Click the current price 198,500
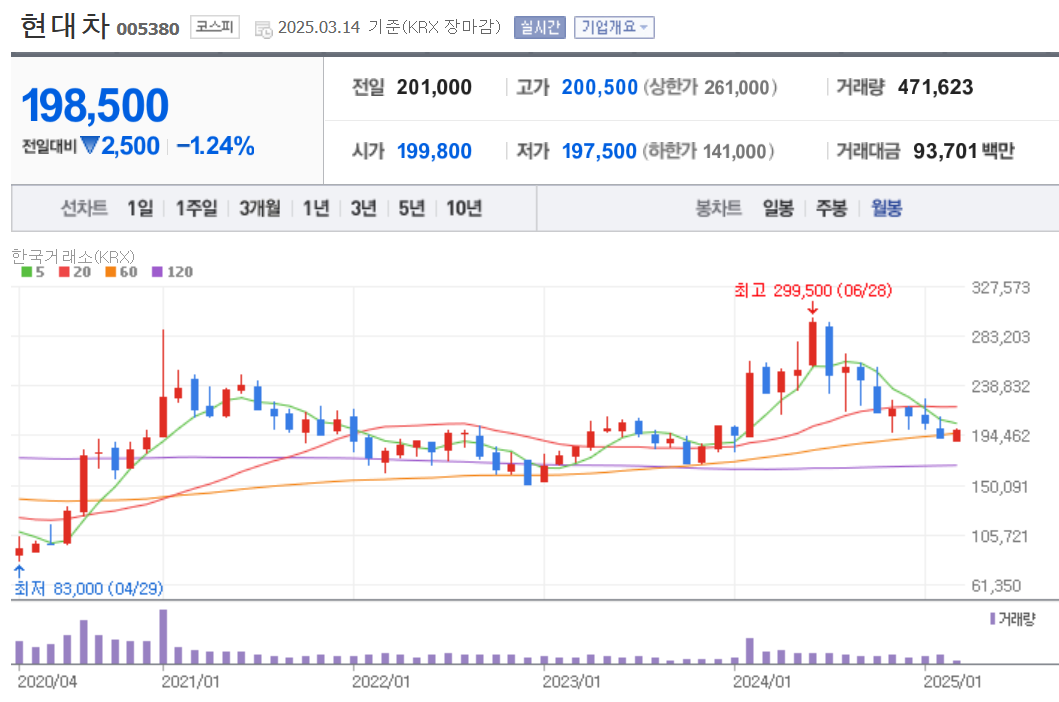The width and height of the screenshot is (1059, 702). coord(95,105)
